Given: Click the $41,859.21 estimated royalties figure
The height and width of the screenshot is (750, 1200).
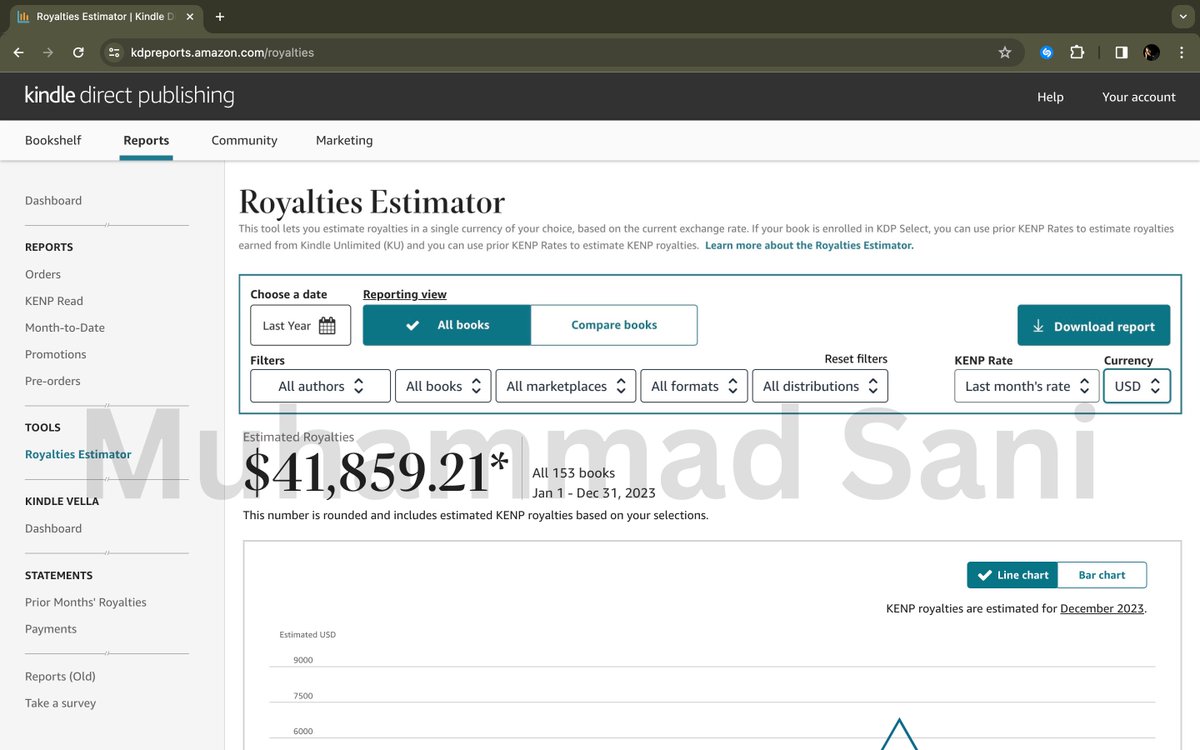Looking at the screenshot, I should 376,471.
